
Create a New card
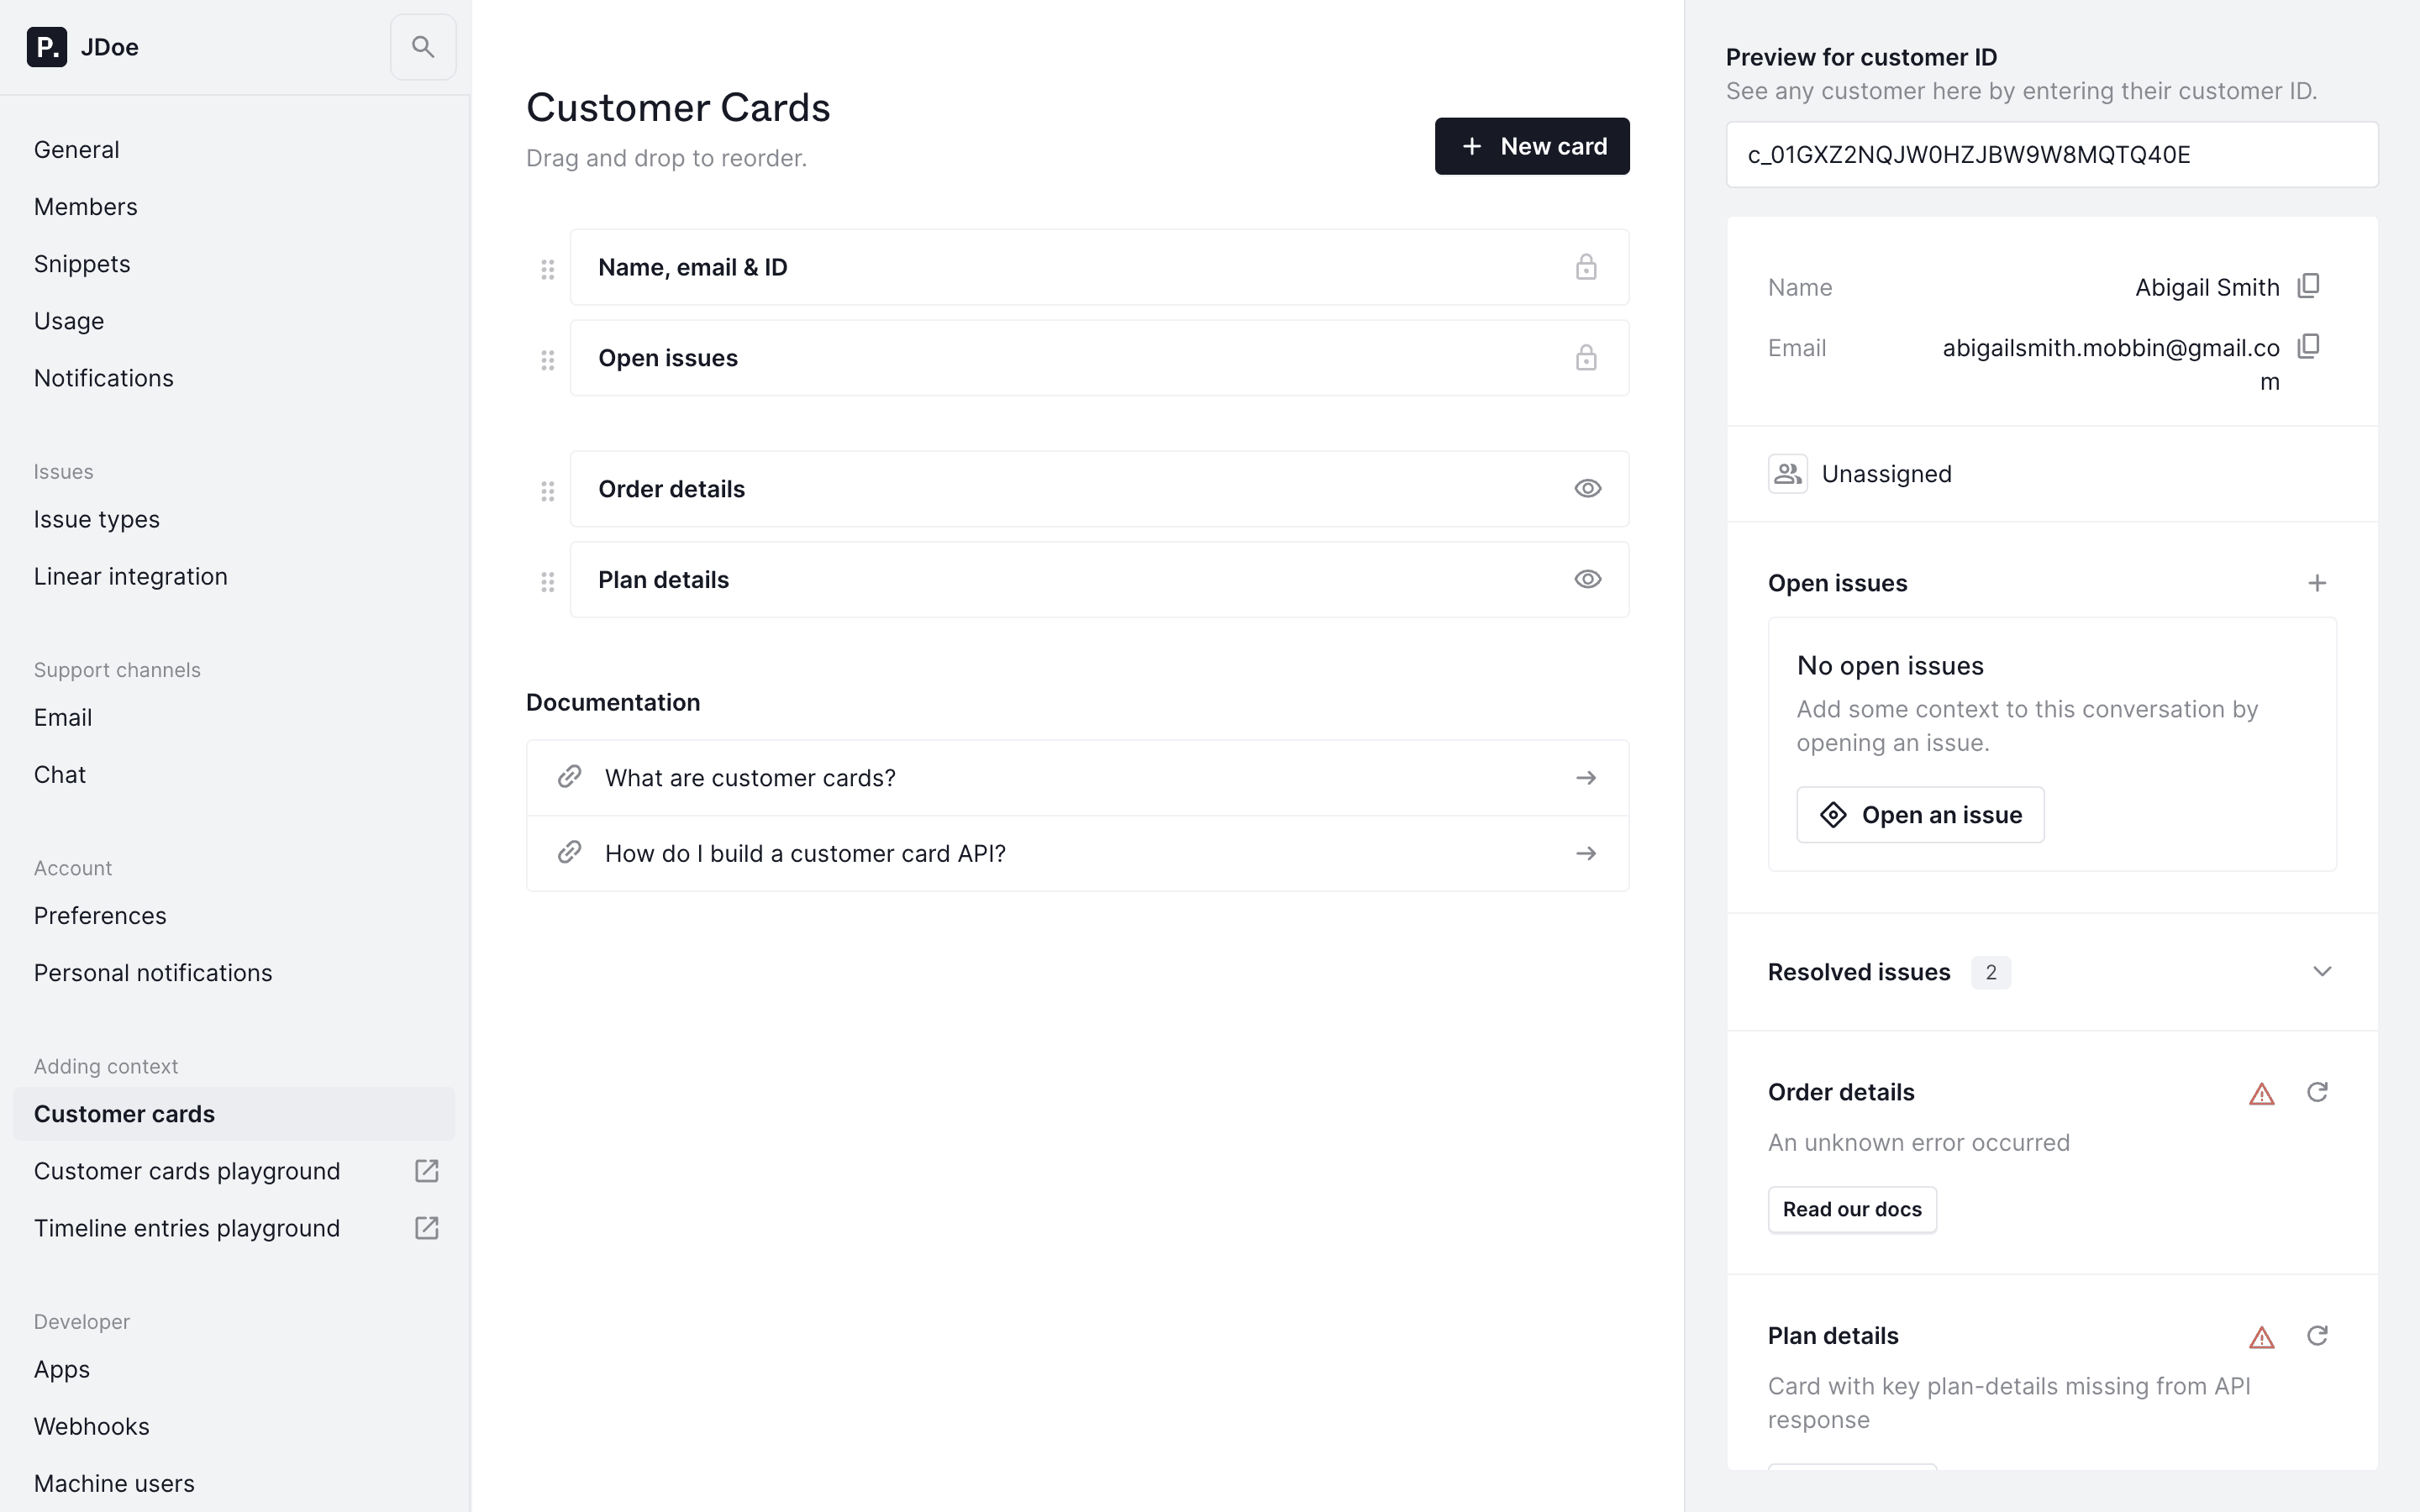tap(1531, 146)
